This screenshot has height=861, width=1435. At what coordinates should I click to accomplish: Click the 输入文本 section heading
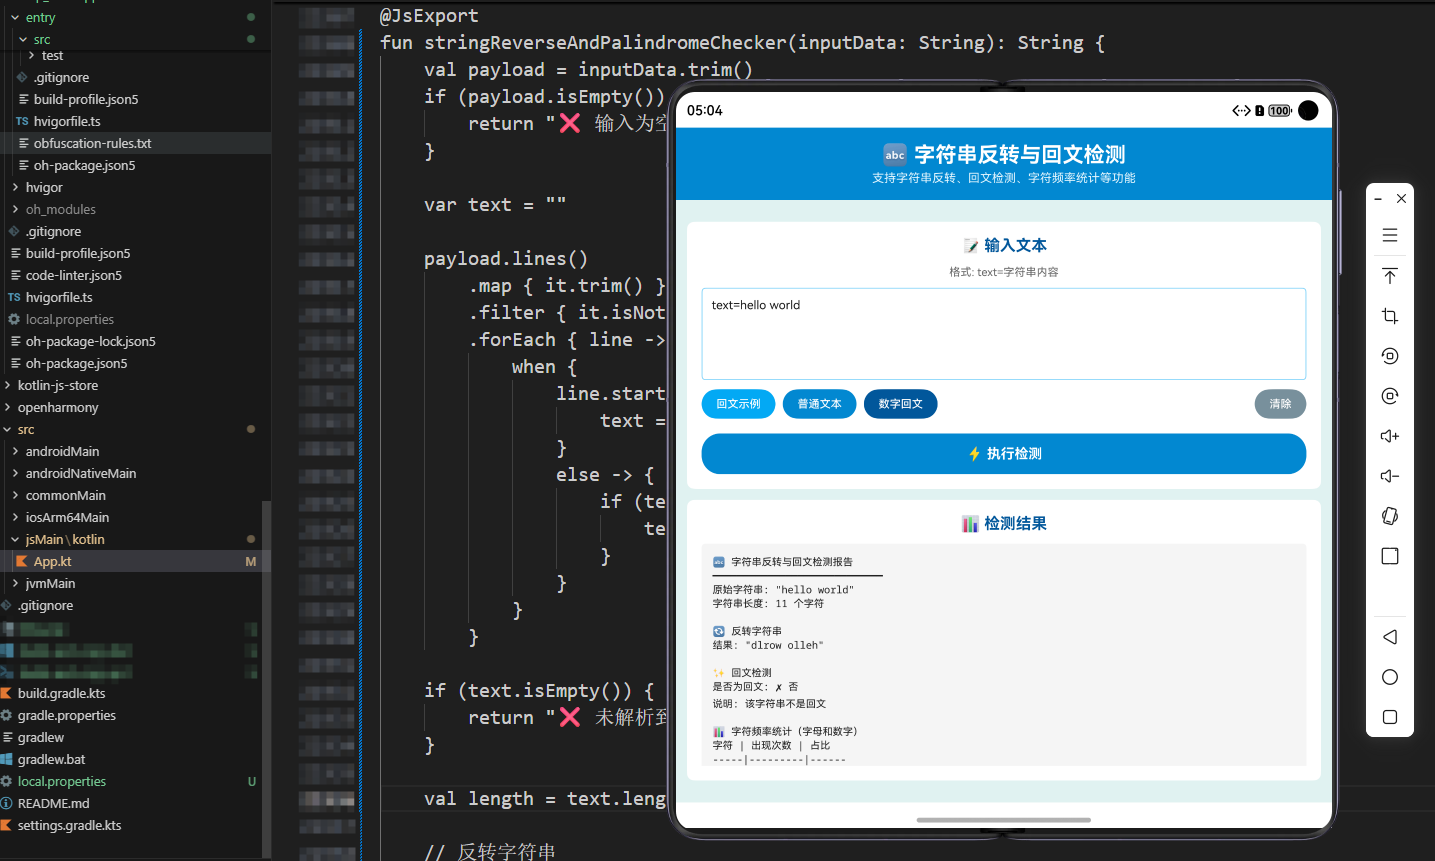click(1004, 246)
